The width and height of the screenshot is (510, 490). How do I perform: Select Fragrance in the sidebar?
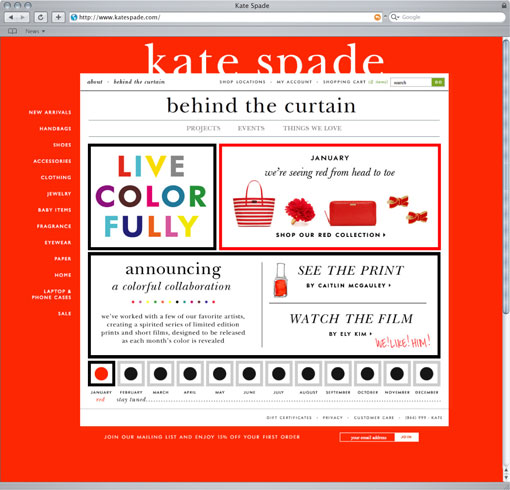tap(54, 226)
